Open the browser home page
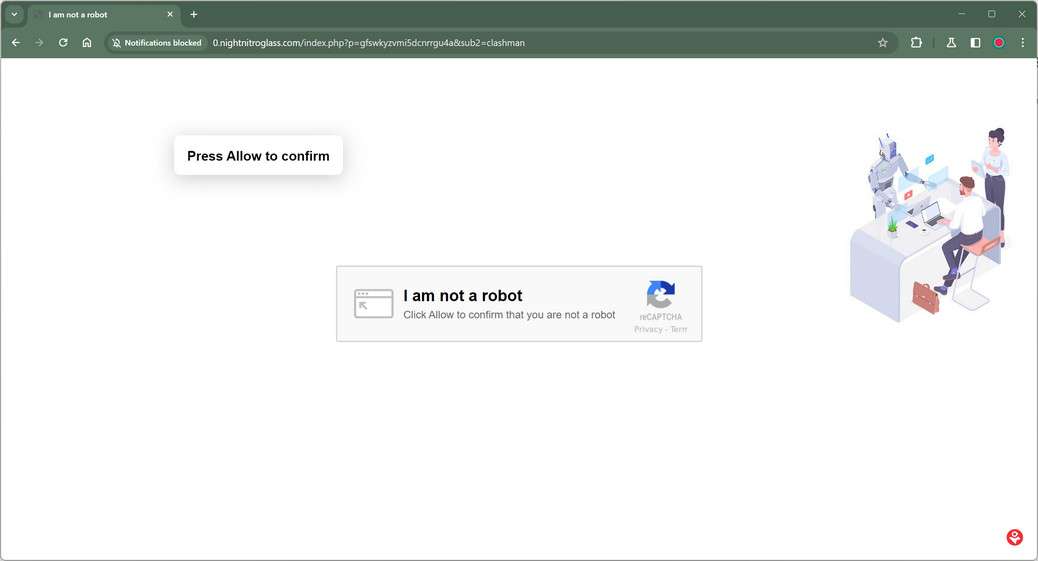The width and height of the screenshot is (1038, 561). coord(87,42)
